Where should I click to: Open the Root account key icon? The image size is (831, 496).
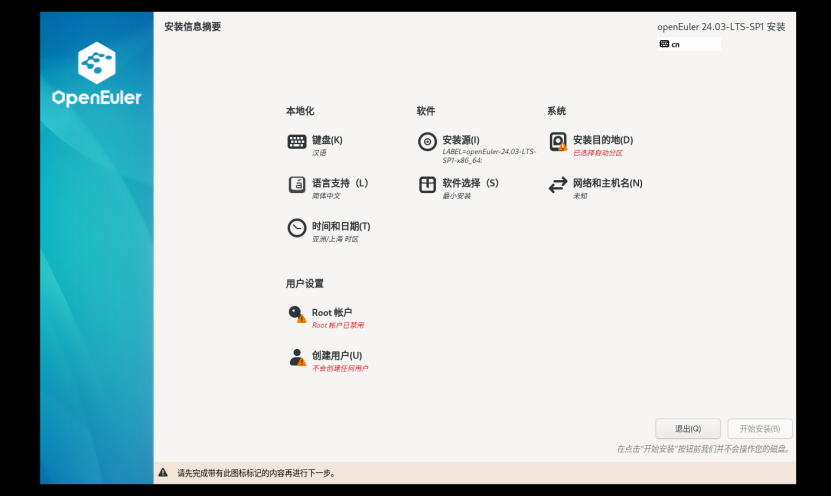point(297,314)
